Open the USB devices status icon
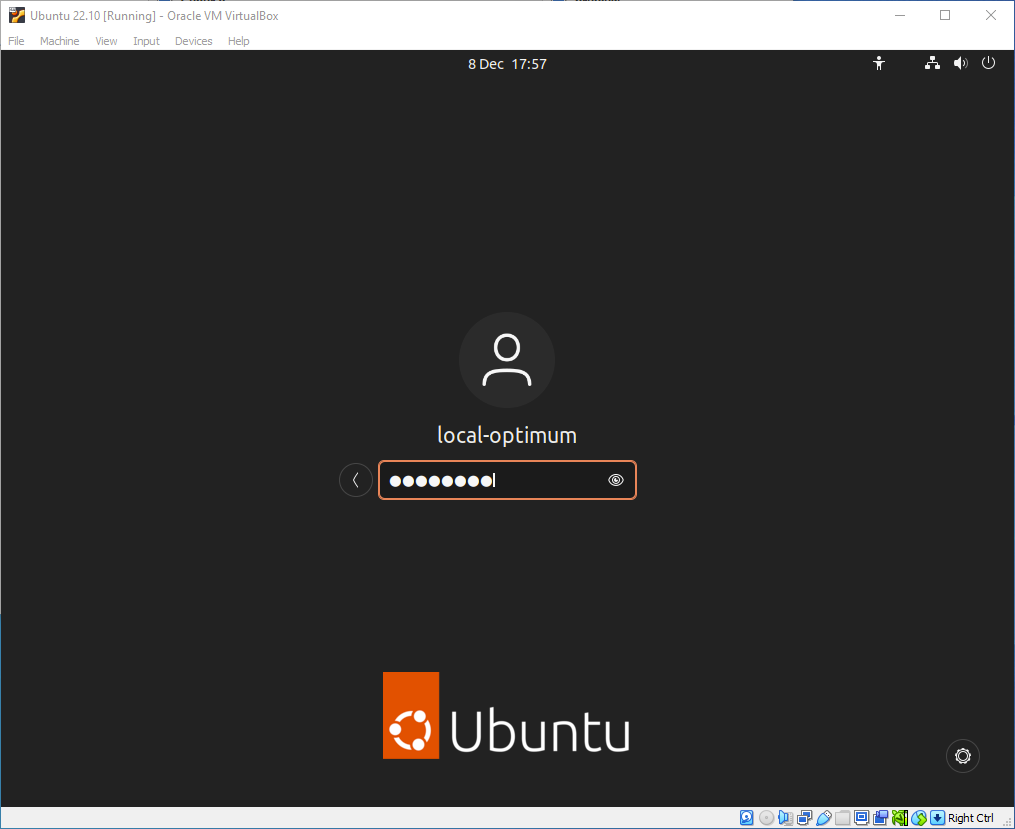The image size is (1015, 829). tap(823, 818)
